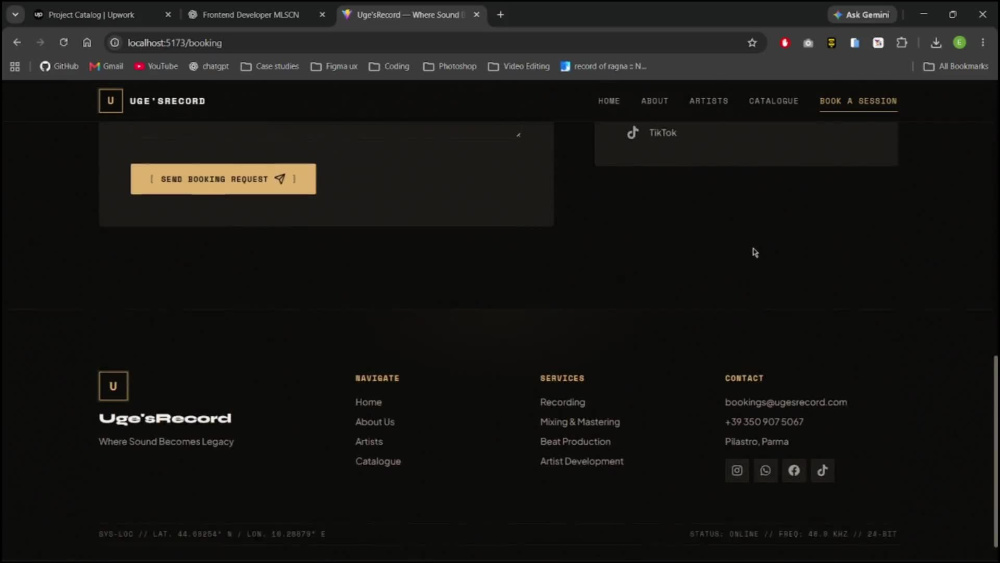Bookmark this page with star icon
The height and width of the screenshot is (563, 1000).
752,43
